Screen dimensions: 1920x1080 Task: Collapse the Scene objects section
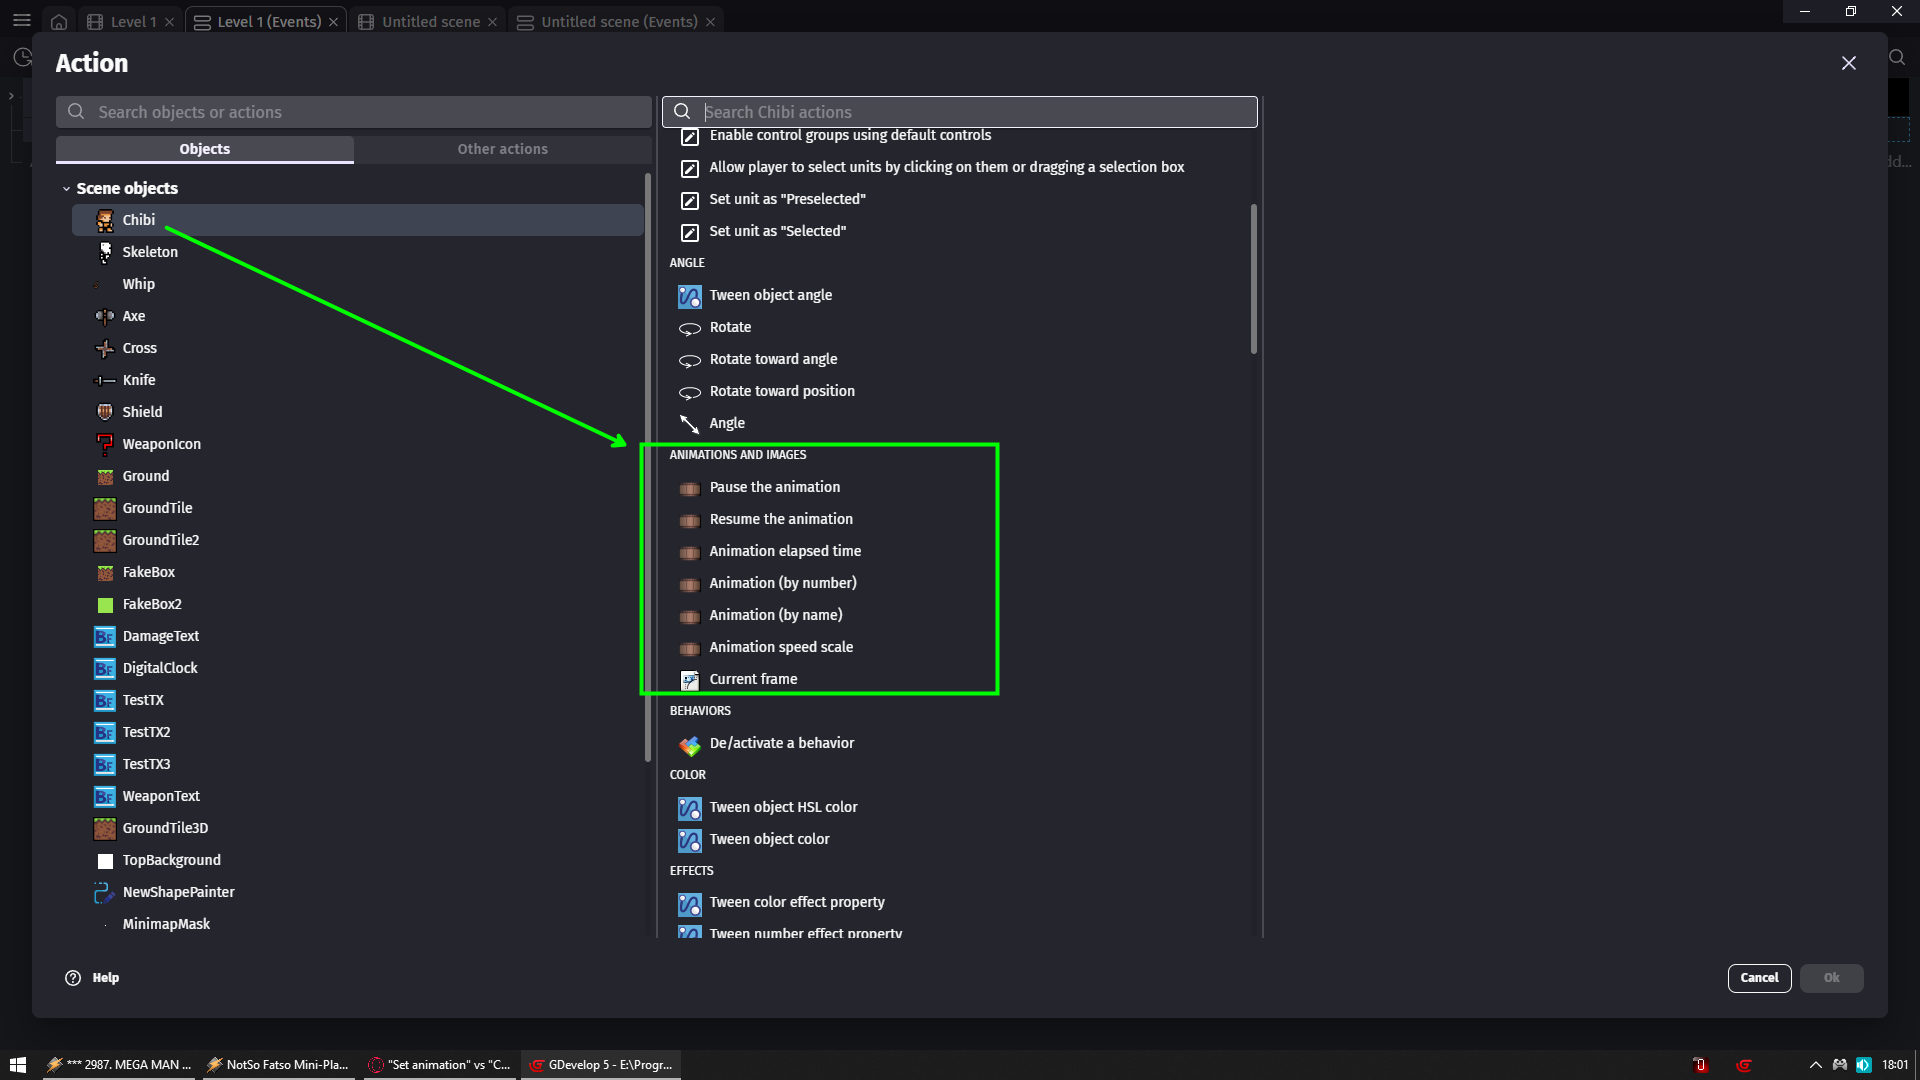click(x=67, y=188)
